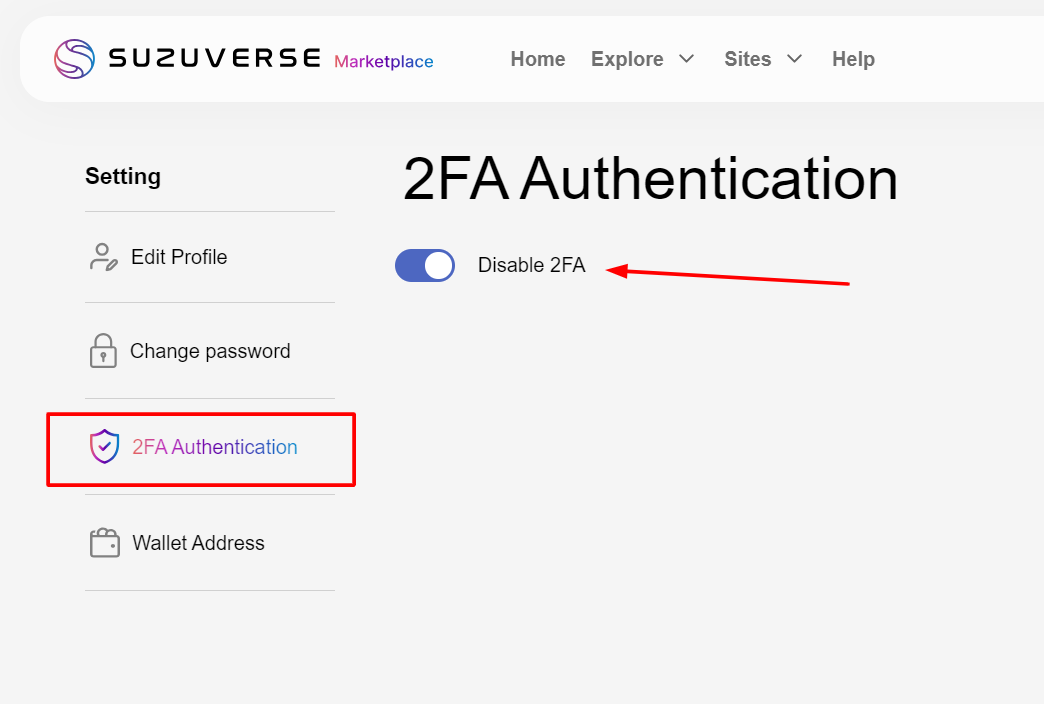The image size is (1044, 704).
Task: Click the Change password lock icon
Action: click(x=103, y=351)
